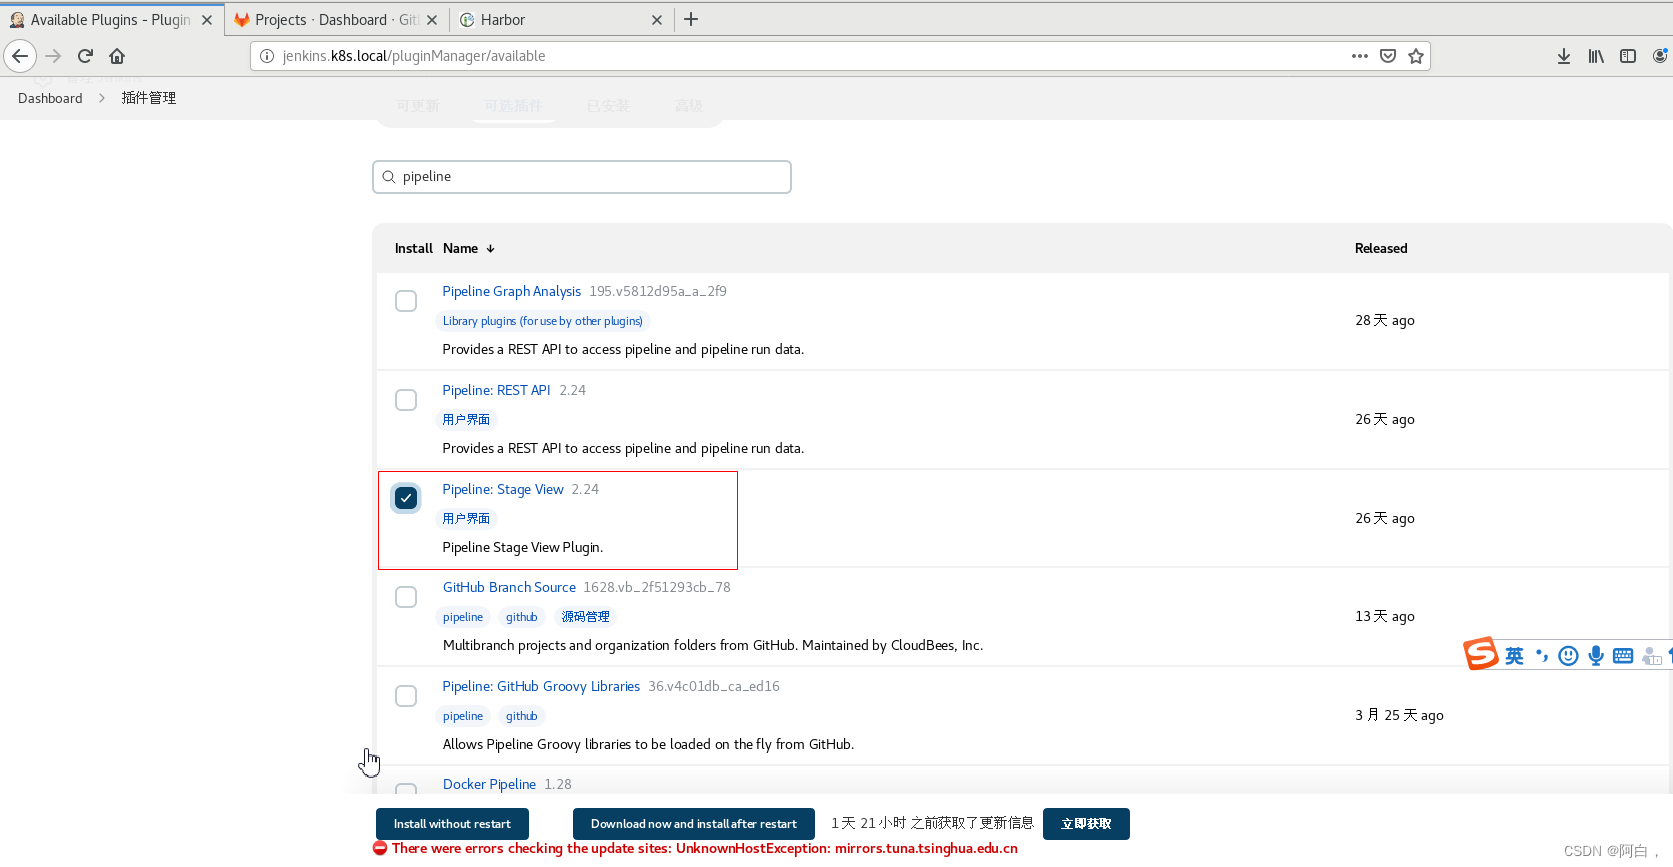Image resolution: width=1673 pixels, height=867 pixels.
Task: Click the Released column header
Action: pos(1381,249)
